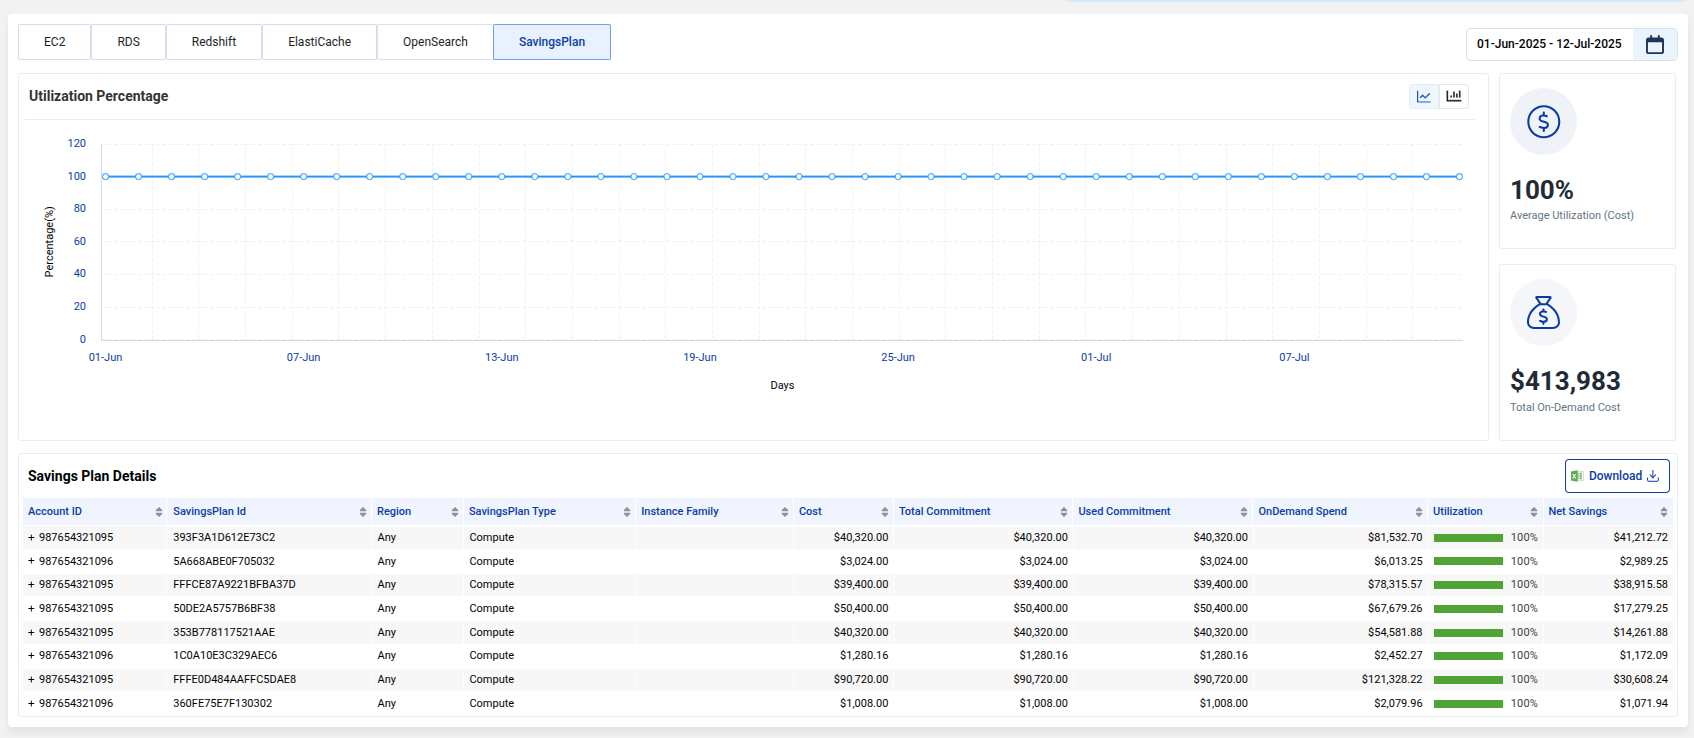Click the date range input field
Screen dimensions: 1694x738
(x=1549, y=44)
